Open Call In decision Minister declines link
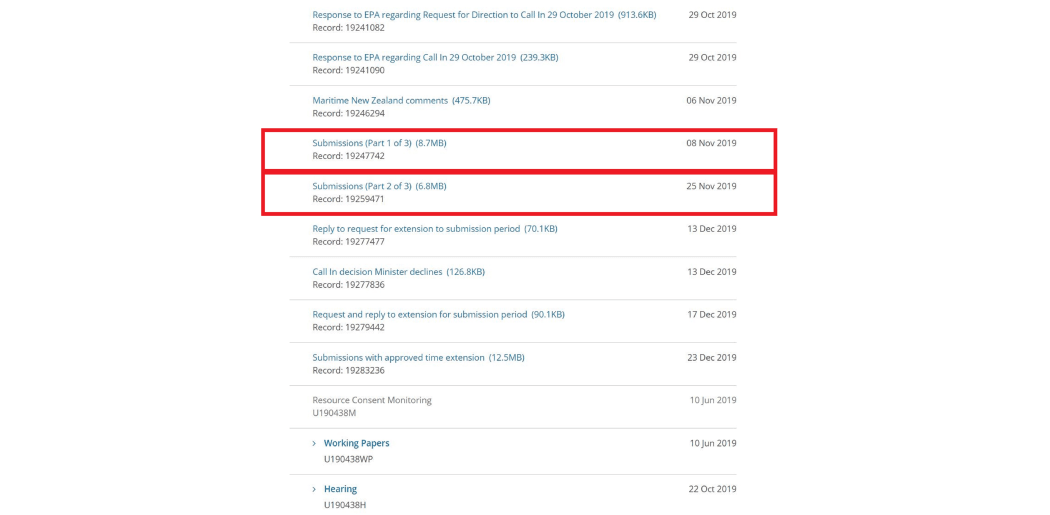The image size is (1050, 515). tap(398, 272)
